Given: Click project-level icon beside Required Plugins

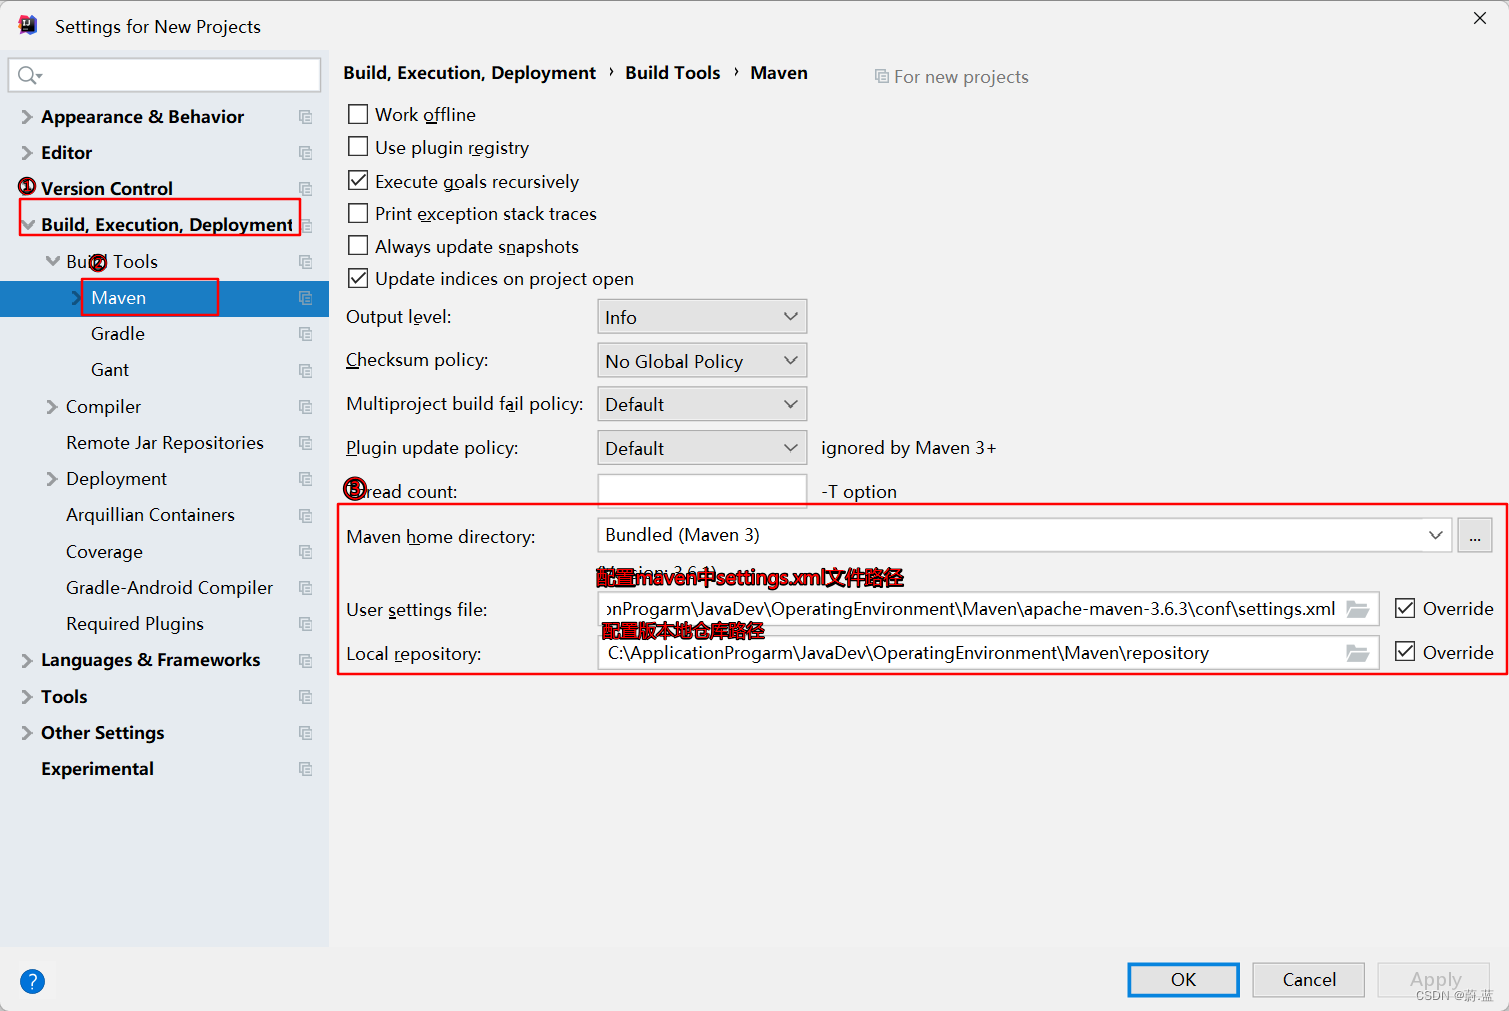Looking at the screenshot, I should pos(306,624).
